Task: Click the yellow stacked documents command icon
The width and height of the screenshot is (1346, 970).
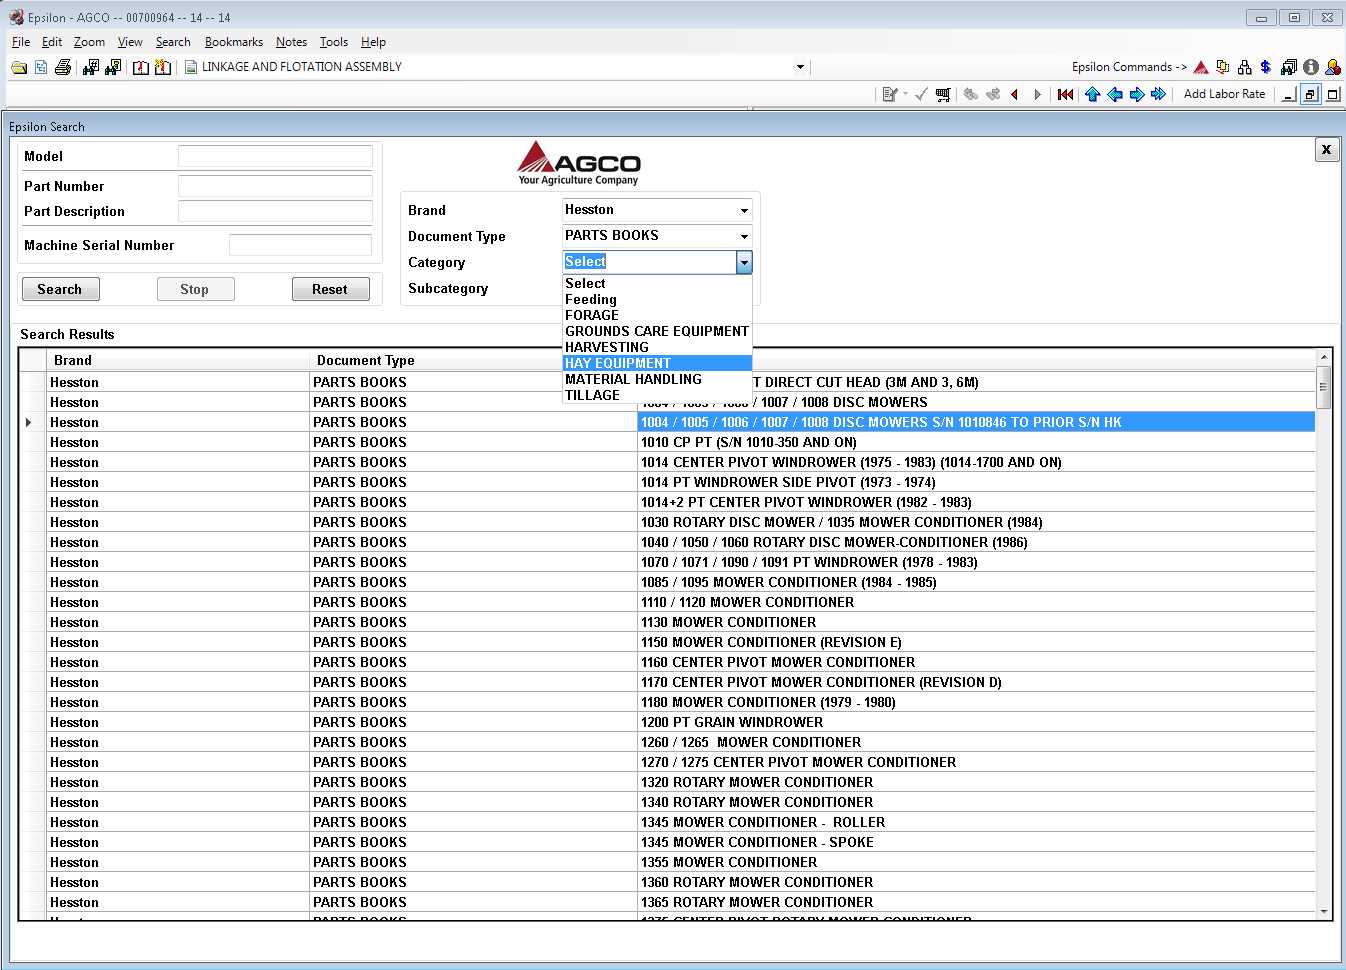Action: click(x=1223, y=67)
